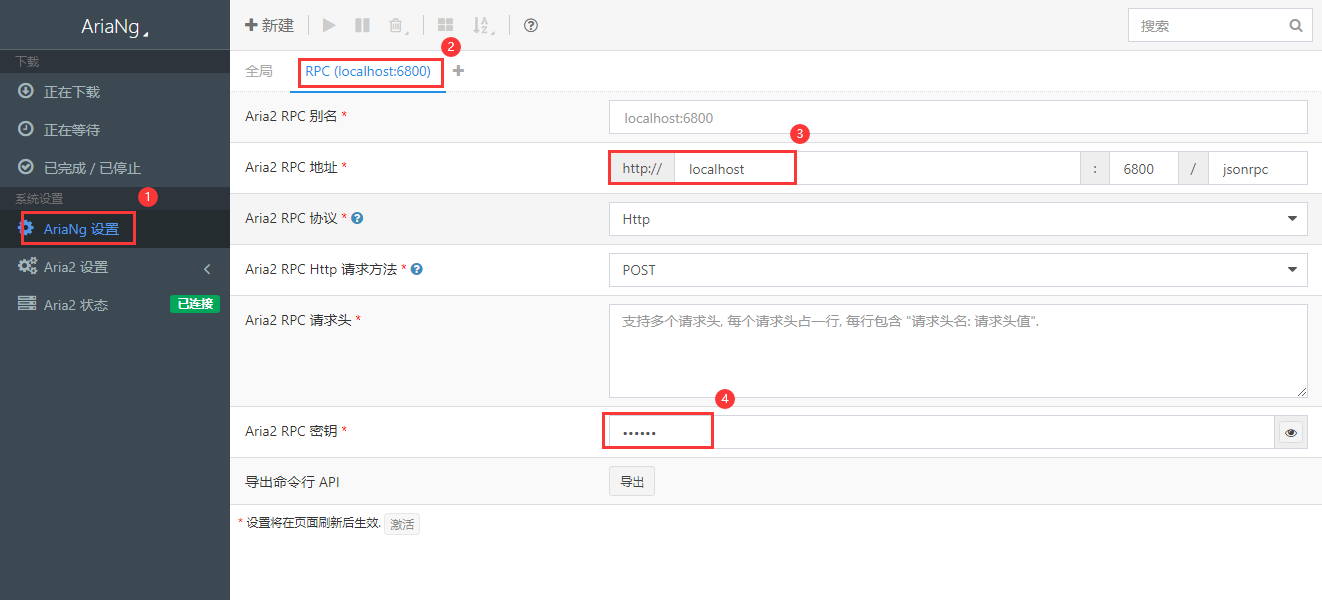Toggle secret visibility with eye icon
The image size is (1322, 600).
pos(1291,433)
